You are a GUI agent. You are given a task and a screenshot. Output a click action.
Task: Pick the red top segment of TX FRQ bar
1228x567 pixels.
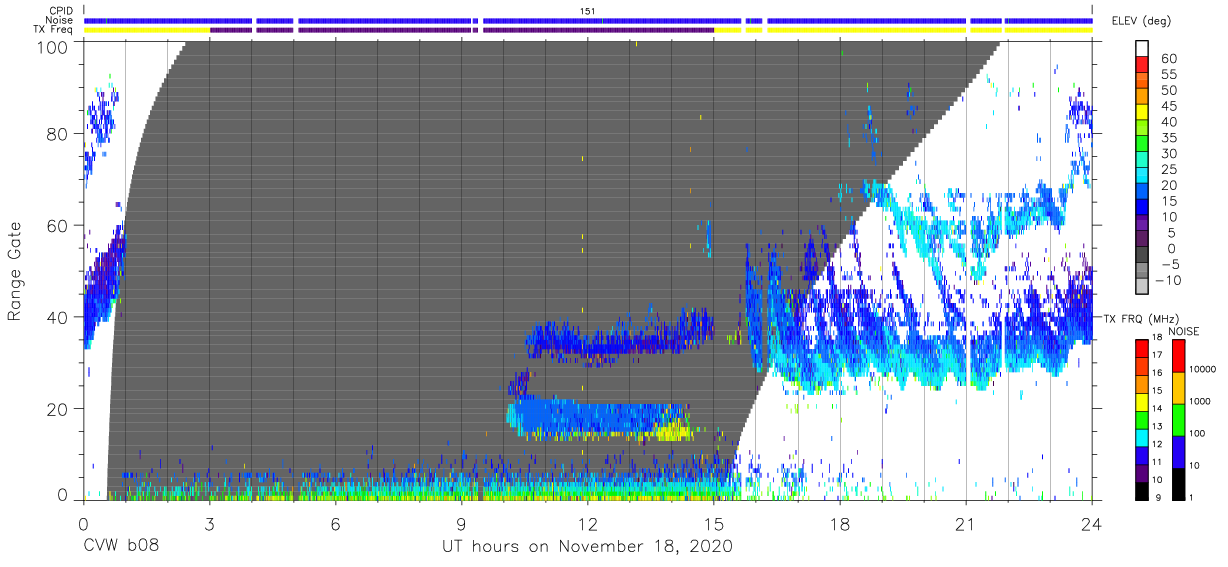[x=1143, y=349]
